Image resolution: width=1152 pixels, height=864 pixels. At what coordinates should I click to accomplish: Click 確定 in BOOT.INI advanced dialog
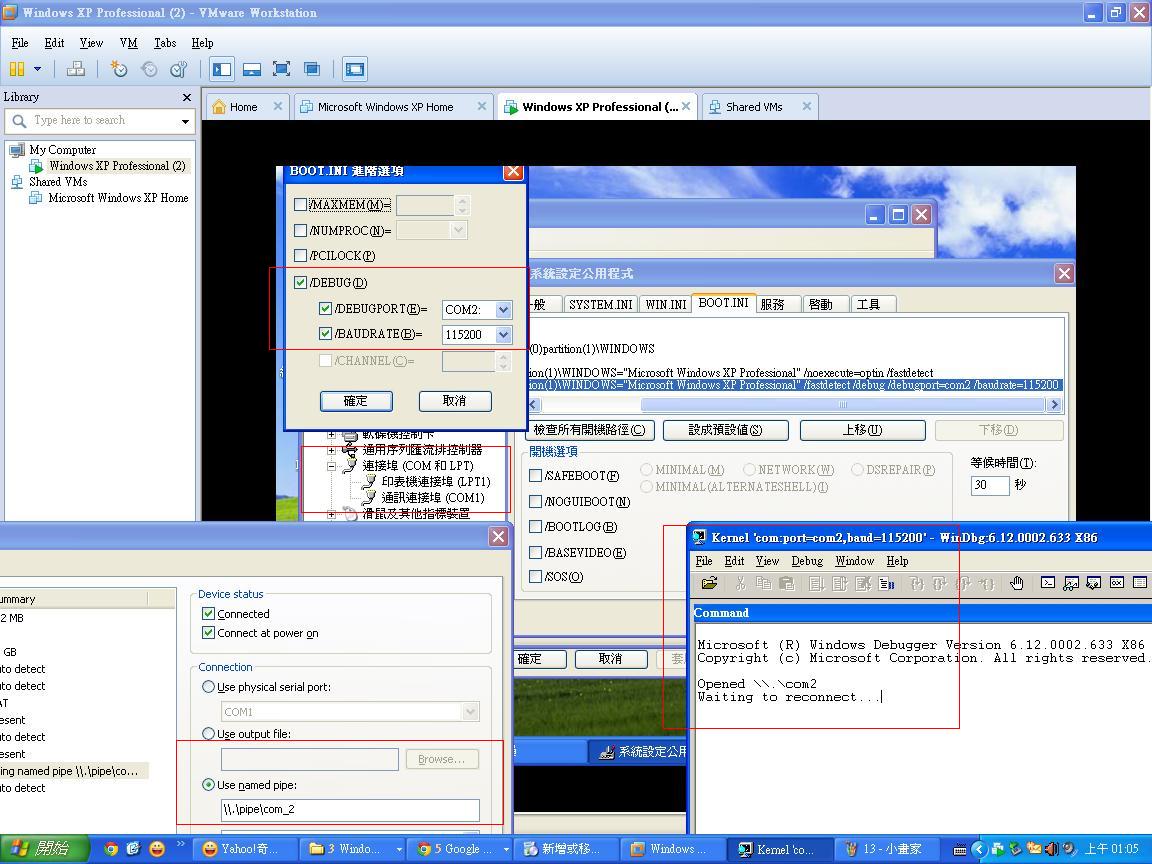356,400
